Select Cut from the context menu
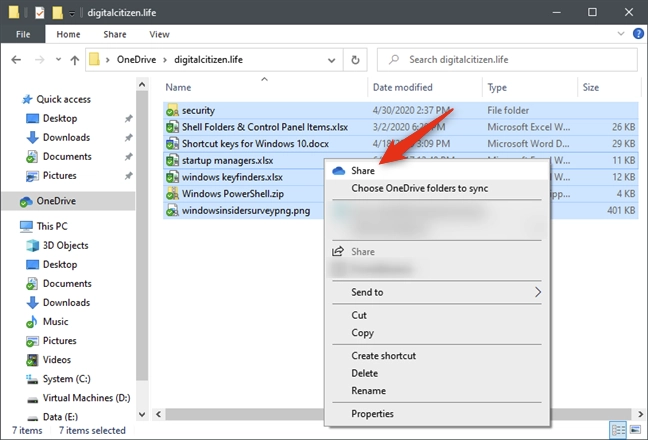The image size is (648, 440). click(x=437, y=315)
